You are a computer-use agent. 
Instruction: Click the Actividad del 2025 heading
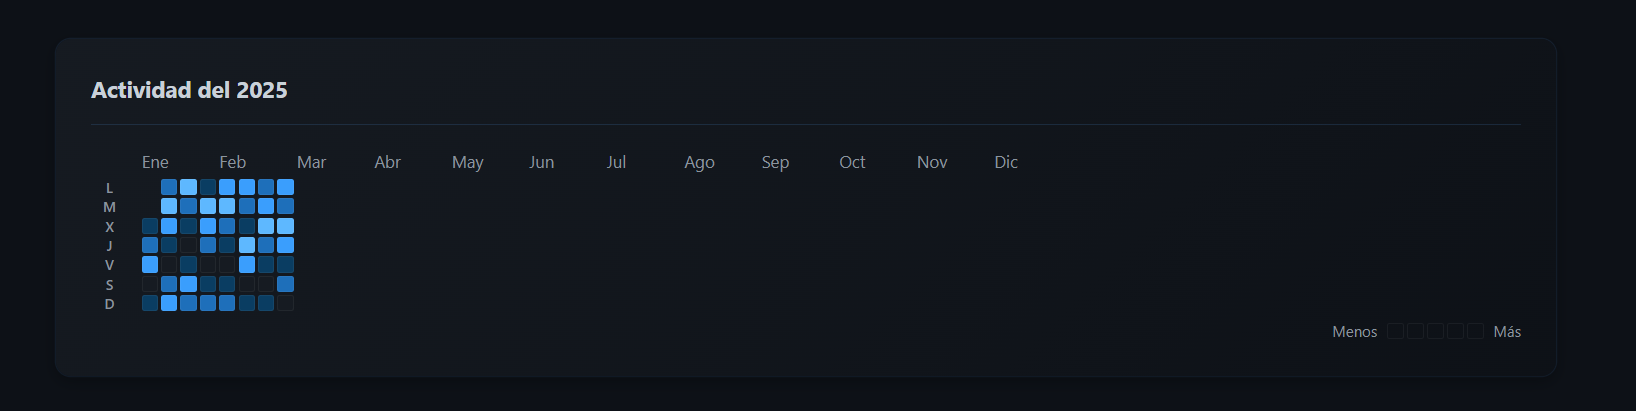pos(189,90)
